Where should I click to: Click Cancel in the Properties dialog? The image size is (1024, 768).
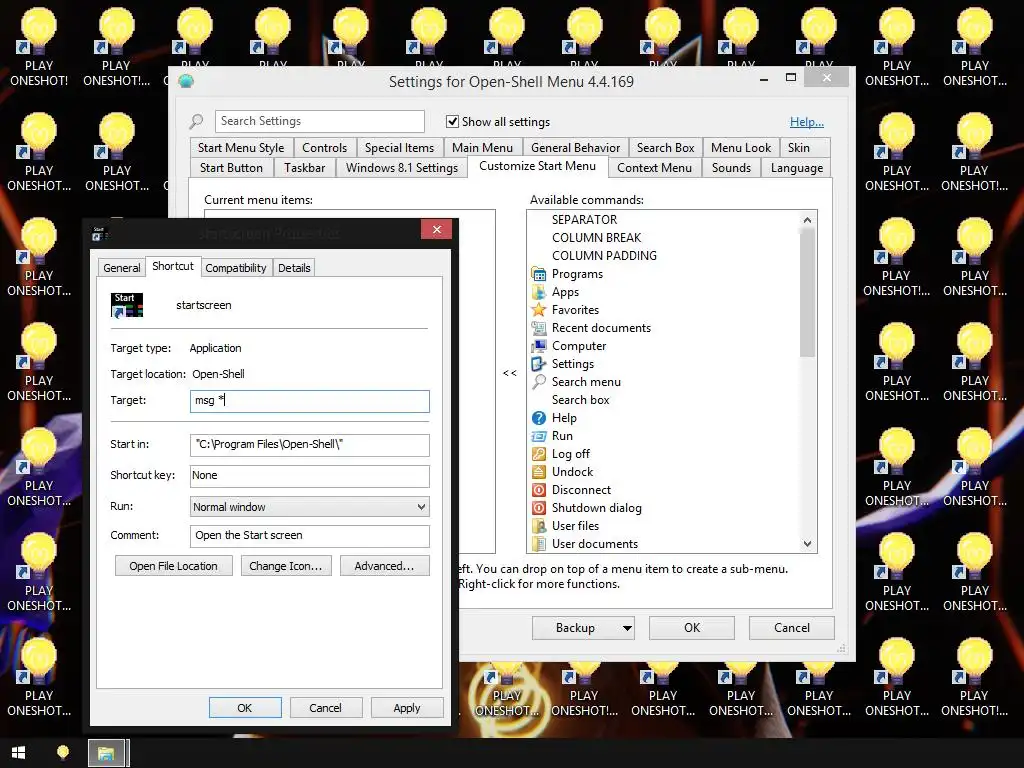pyautogui.click(x=325, y=708)
